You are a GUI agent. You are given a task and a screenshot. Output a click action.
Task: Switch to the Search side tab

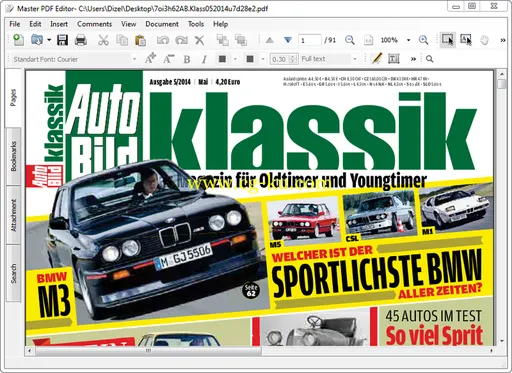13,273
